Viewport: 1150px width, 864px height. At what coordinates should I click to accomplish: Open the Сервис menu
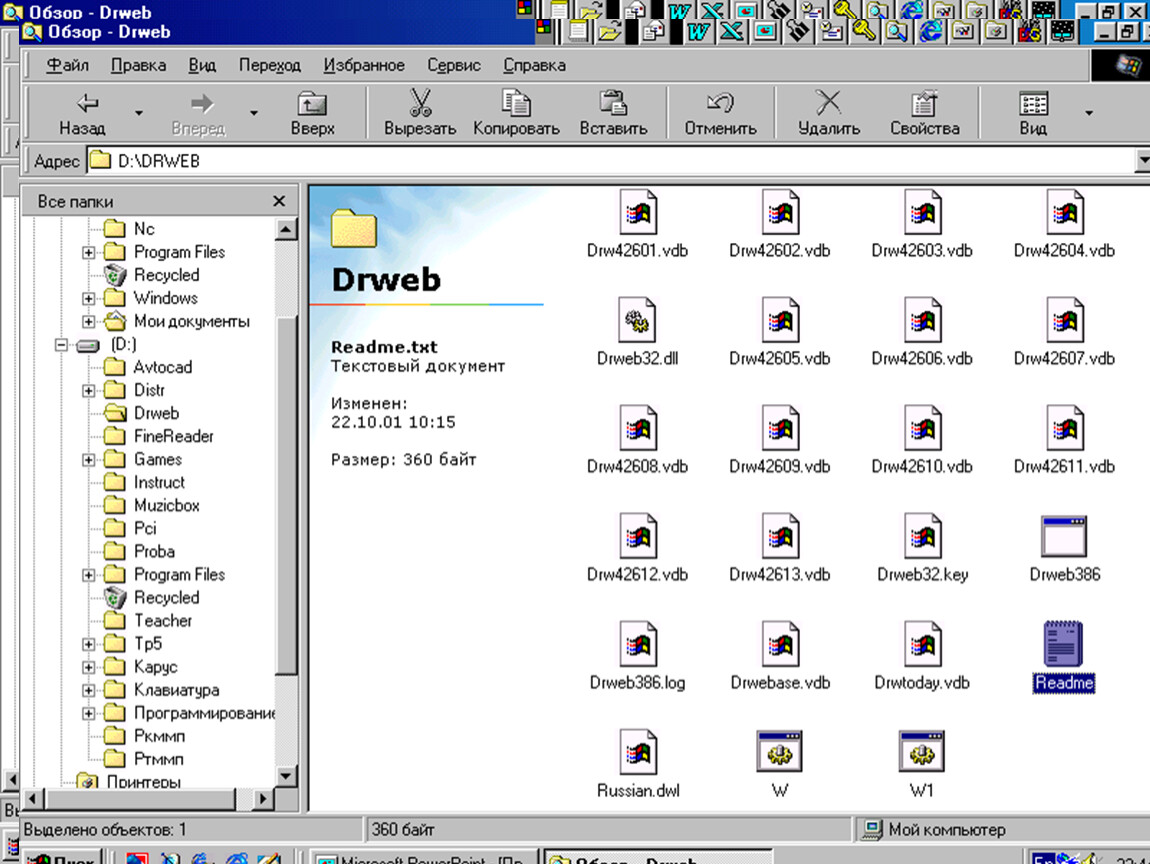(454, 65)
